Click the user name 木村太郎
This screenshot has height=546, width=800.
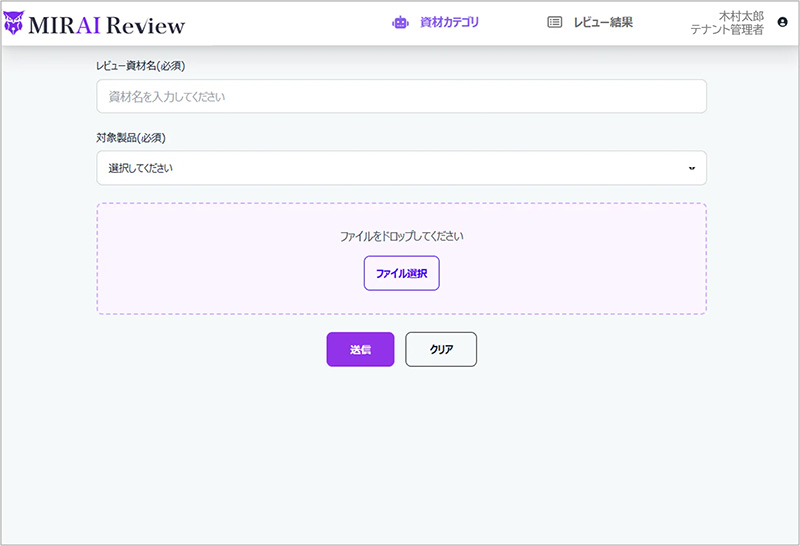(741, 16)
